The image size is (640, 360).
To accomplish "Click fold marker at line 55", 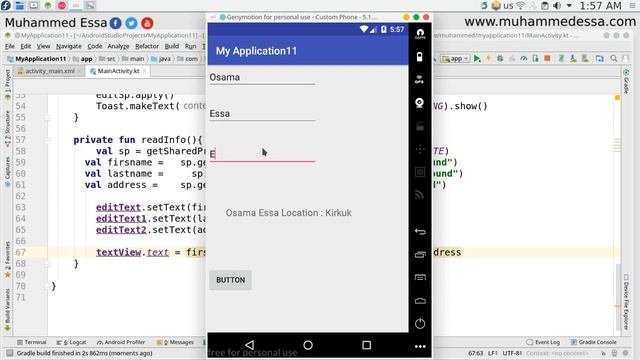I will 48,118.
